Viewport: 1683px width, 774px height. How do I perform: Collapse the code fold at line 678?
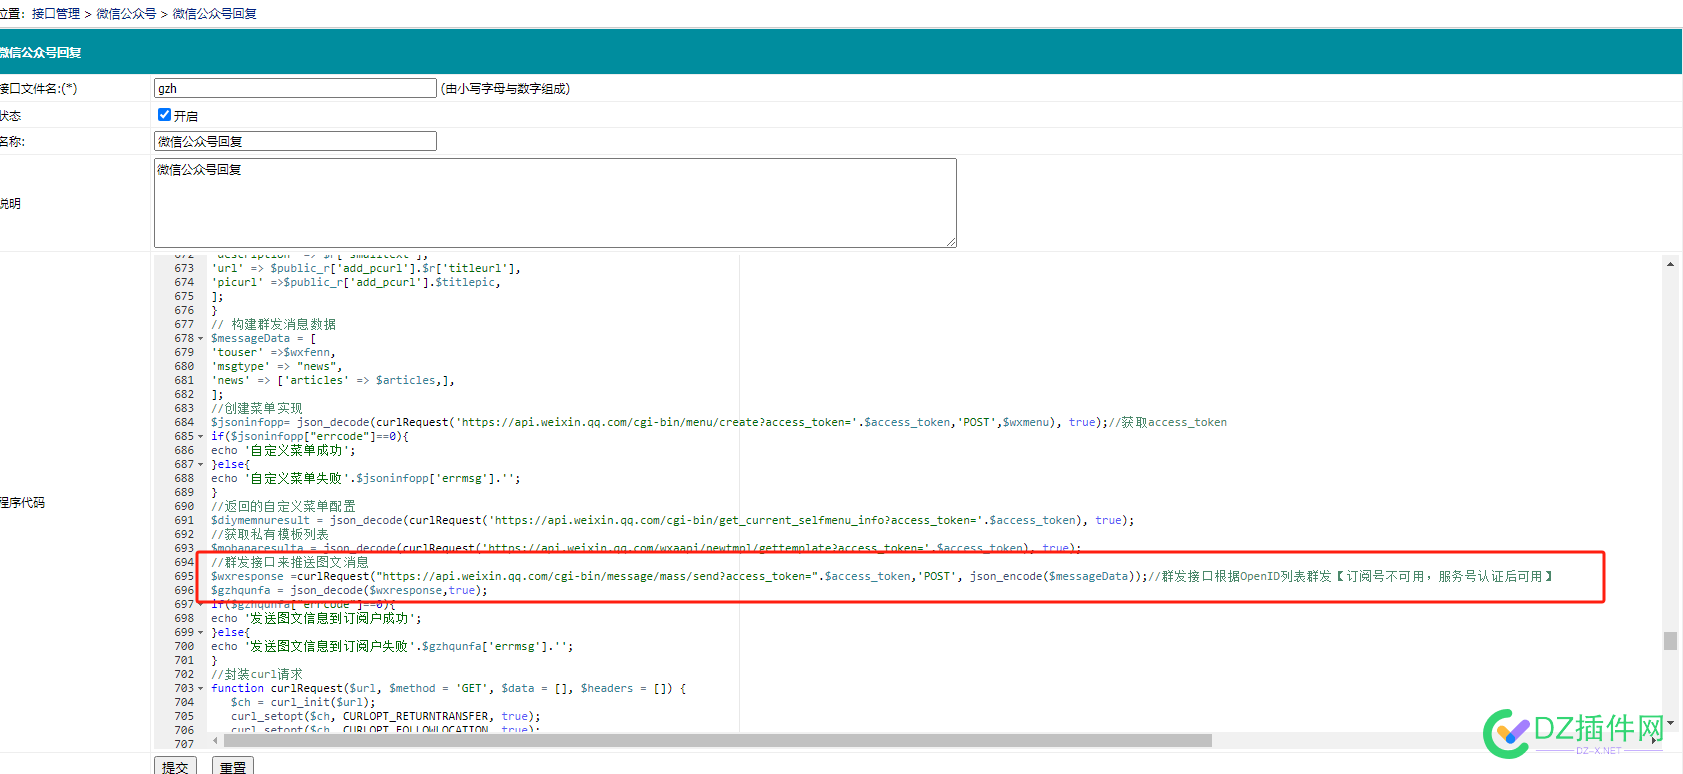click(x=200, y=339)
